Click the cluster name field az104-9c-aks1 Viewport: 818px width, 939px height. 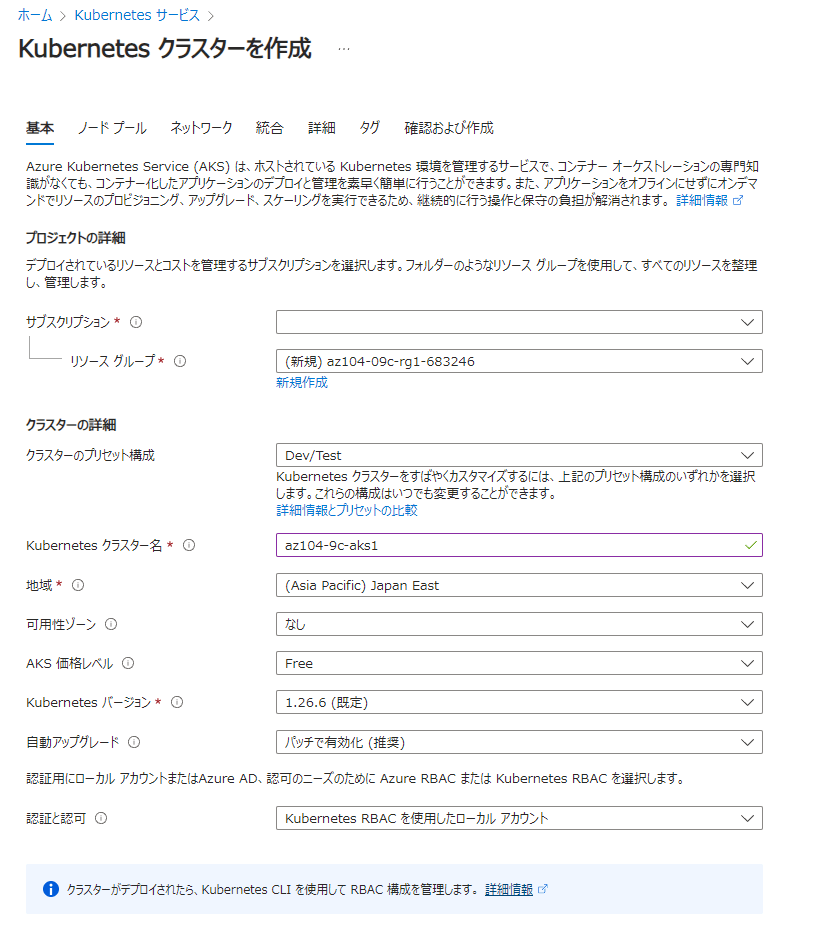pyautogui.click(x=519, y=545)
